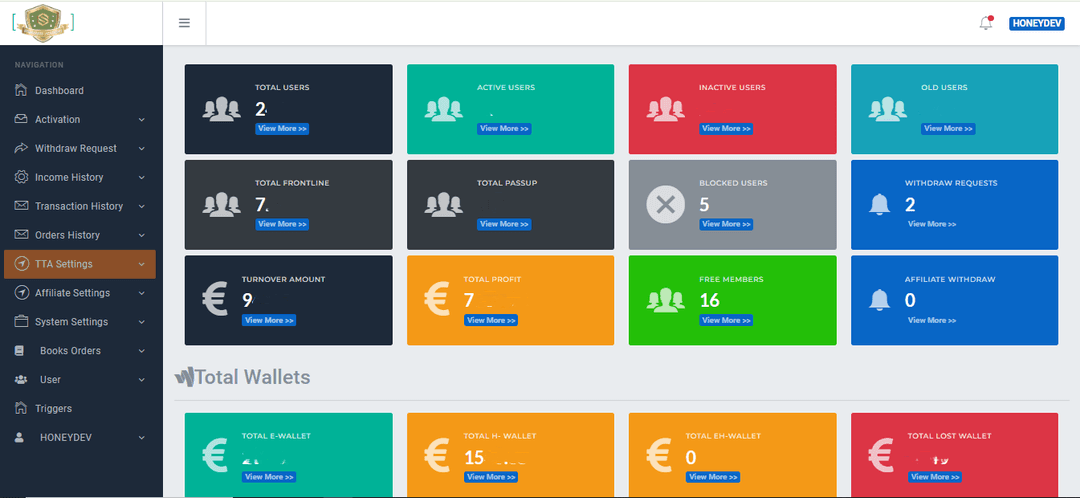Select TTA Settings in the sidebar
The width and height of the screenshot is (1080, 498).
click(64, 264)
